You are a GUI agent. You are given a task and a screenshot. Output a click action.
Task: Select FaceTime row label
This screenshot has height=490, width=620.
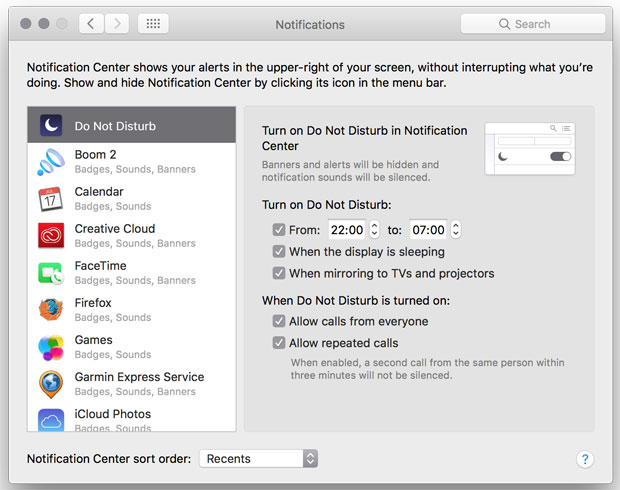(x=100, y=266)
